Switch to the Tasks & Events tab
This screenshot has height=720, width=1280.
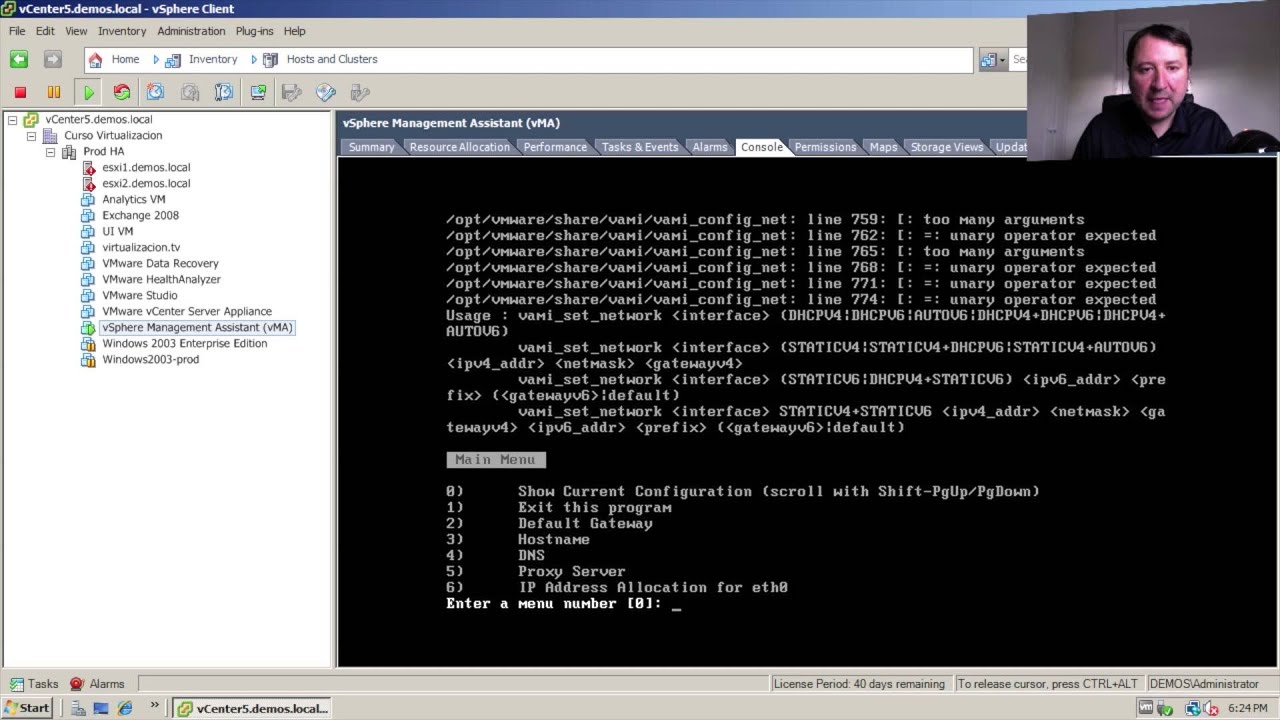(640, 147)
